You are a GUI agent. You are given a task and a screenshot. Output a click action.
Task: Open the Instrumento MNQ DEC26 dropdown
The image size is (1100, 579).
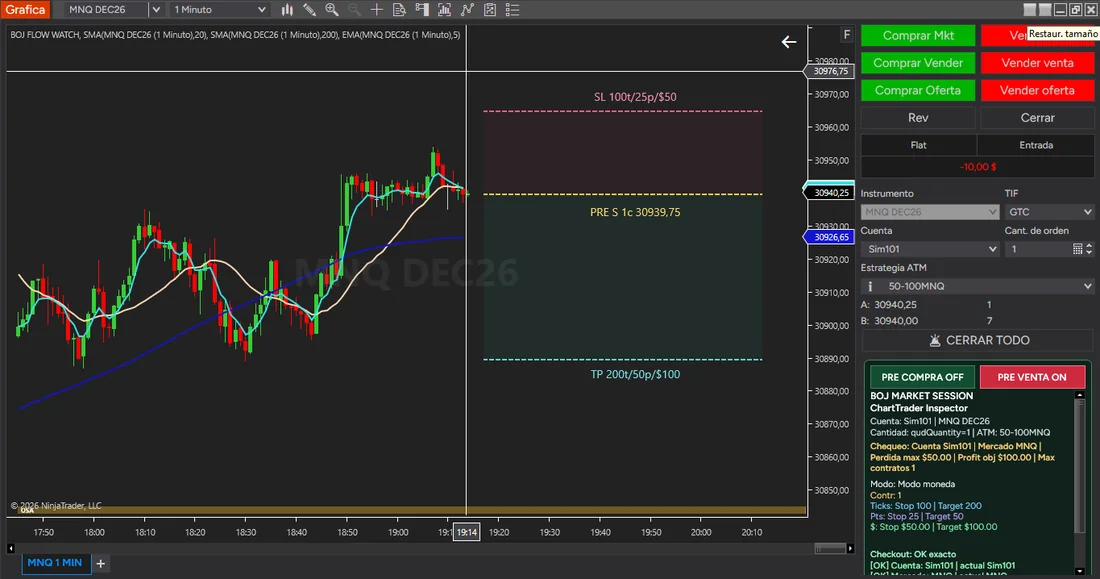tap(930, 212)
